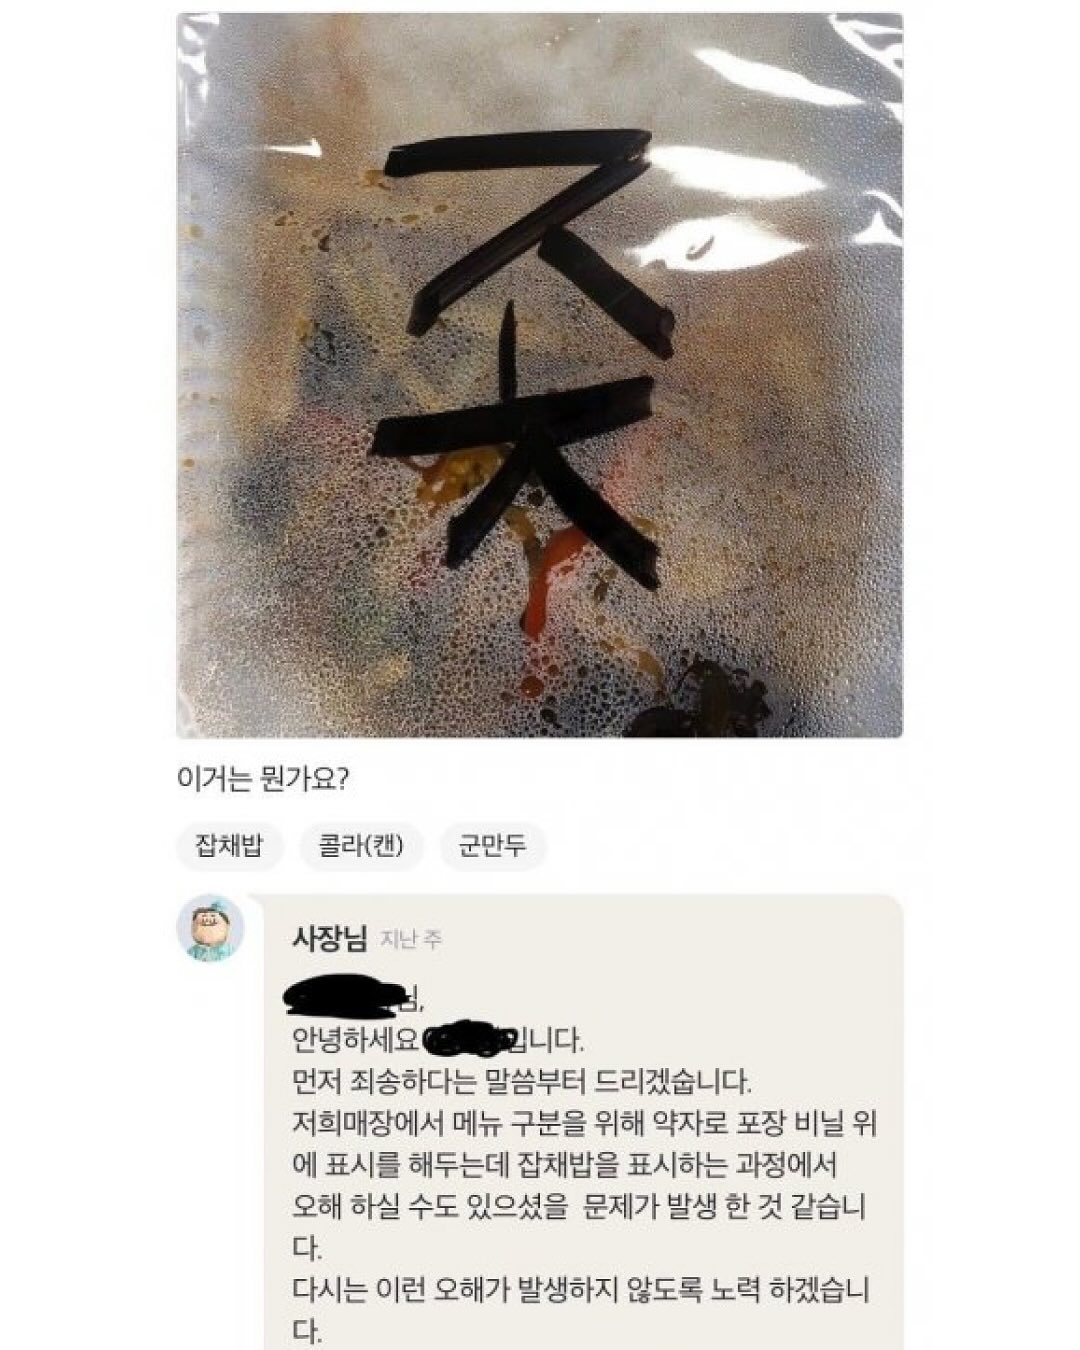Select the 콜라(캔) menu tag

[x=361, y=846]
